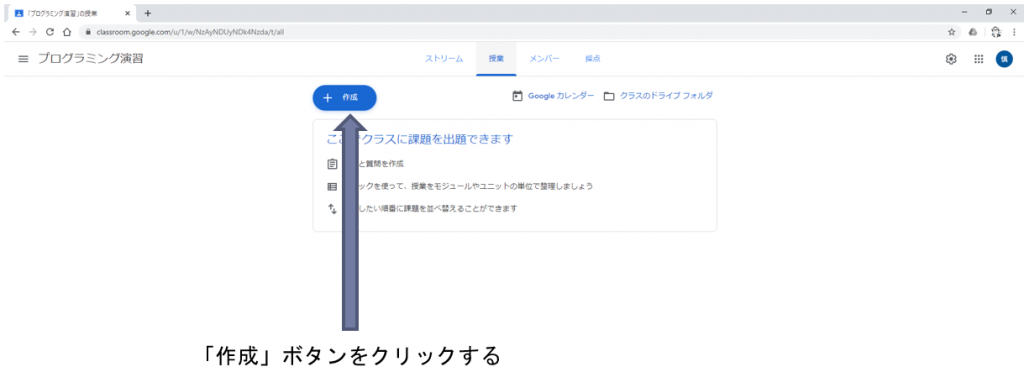This screenshot has width=1024, height=372.
Task: Switch to the メンバー tab
Action: pyautogui.click(x=544, y=59)
